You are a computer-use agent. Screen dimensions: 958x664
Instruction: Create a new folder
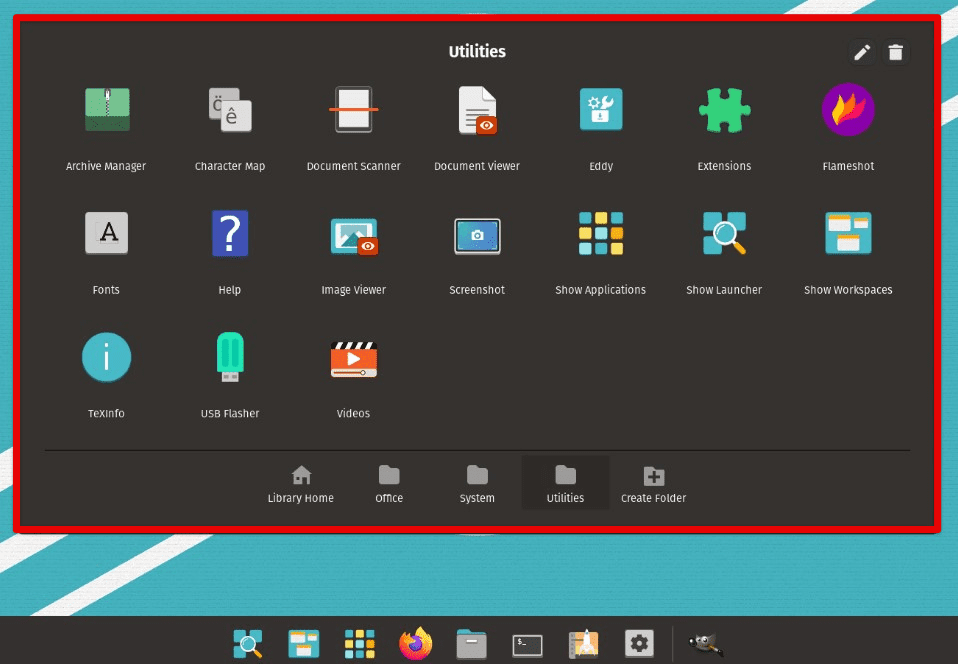click(653, 482)
